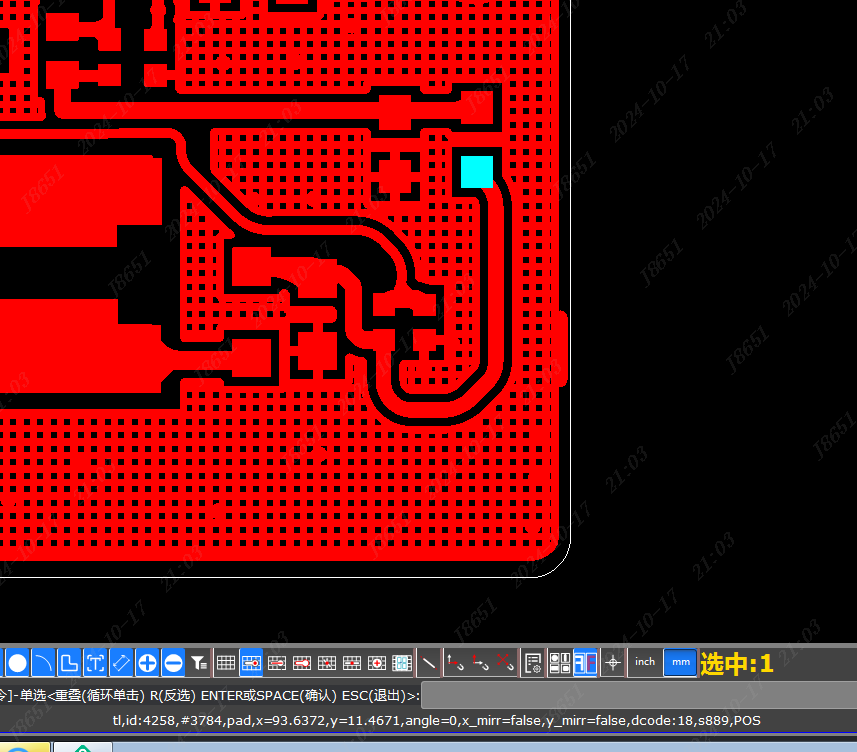Activate the text insert tool
Screen dimensions: 857x752
[95, 662]
